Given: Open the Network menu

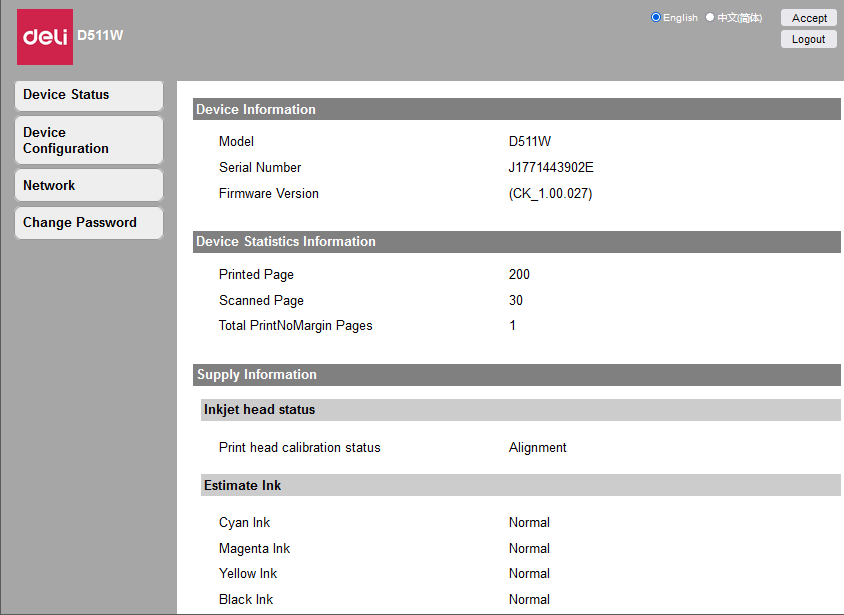Looking at the screenshot, I should pyautogui.click(x=89, y=185).
